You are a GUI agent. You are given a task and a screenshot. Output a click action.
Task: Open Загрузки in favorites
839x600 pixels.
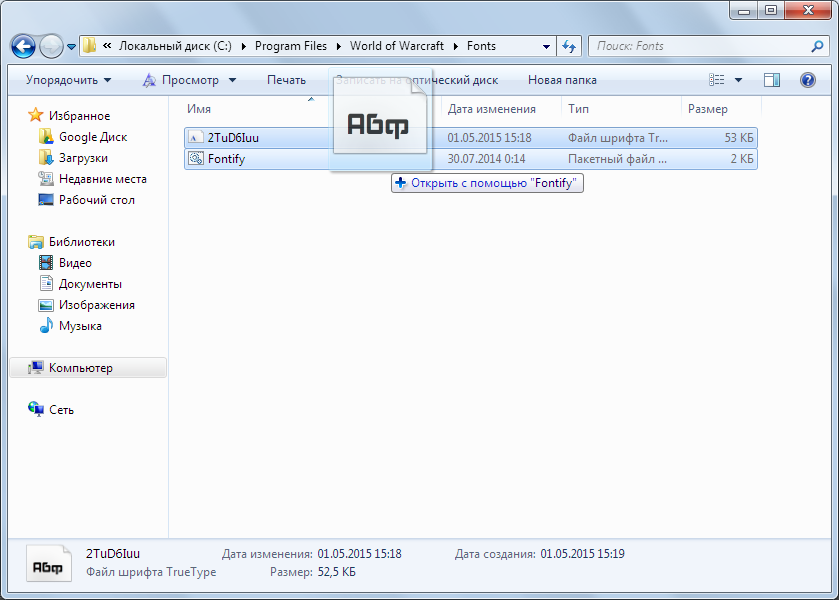pos(83,158)
